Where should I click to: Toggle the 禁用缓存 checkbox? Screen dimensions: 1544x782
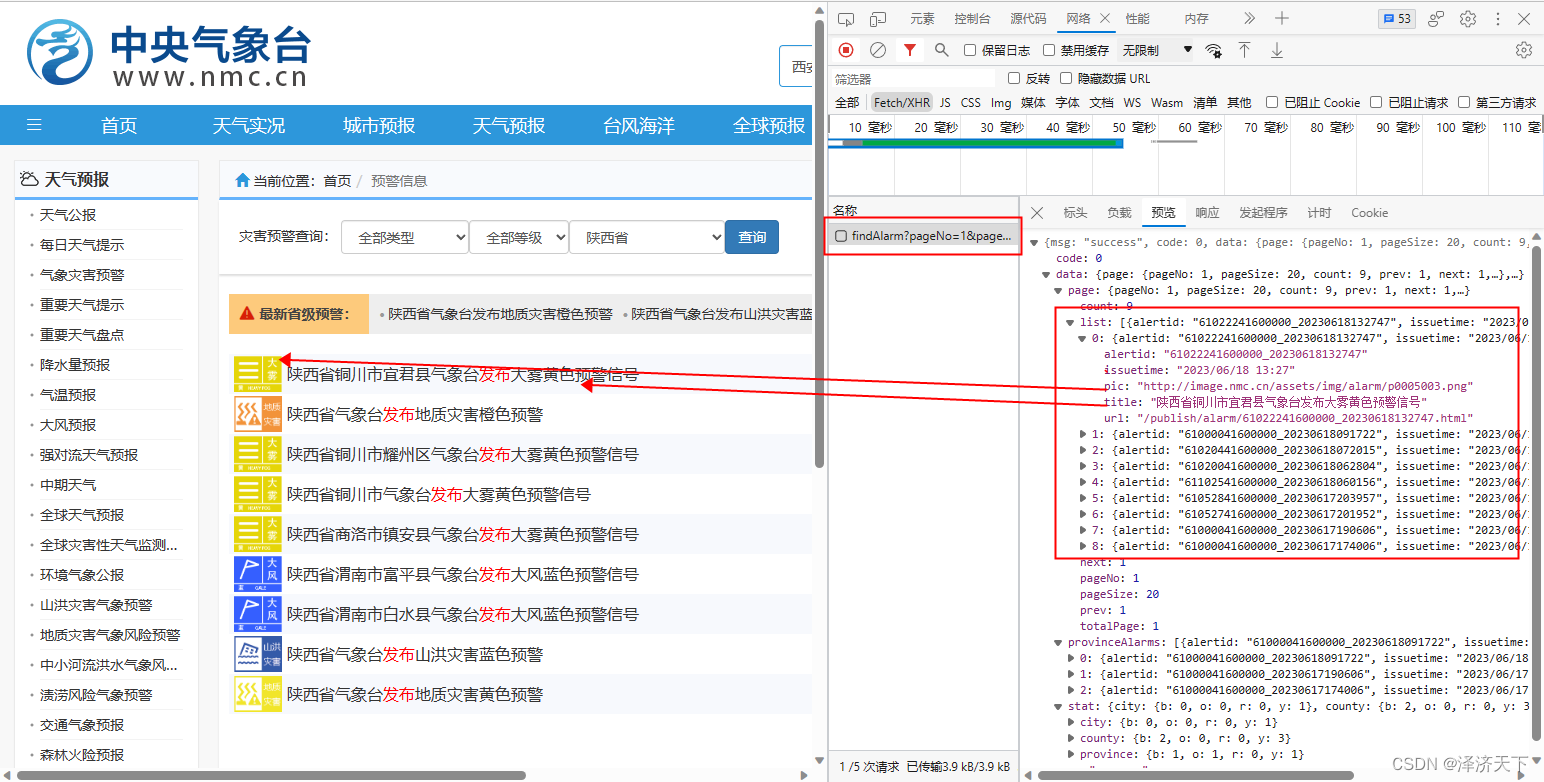(x=1049, y=50)
